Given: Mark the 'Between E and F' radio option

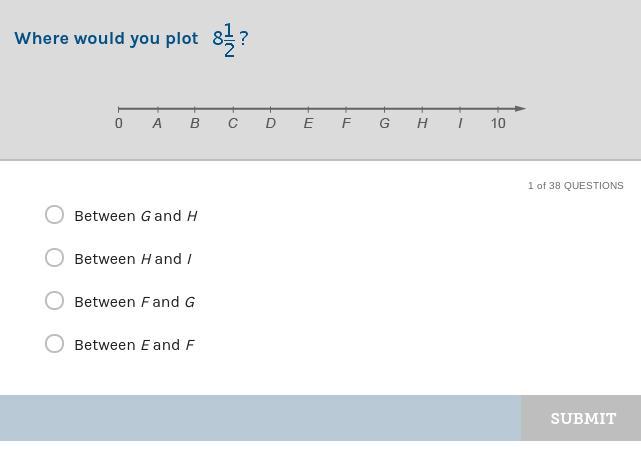Looking at the screenshot, I should 55,344.
